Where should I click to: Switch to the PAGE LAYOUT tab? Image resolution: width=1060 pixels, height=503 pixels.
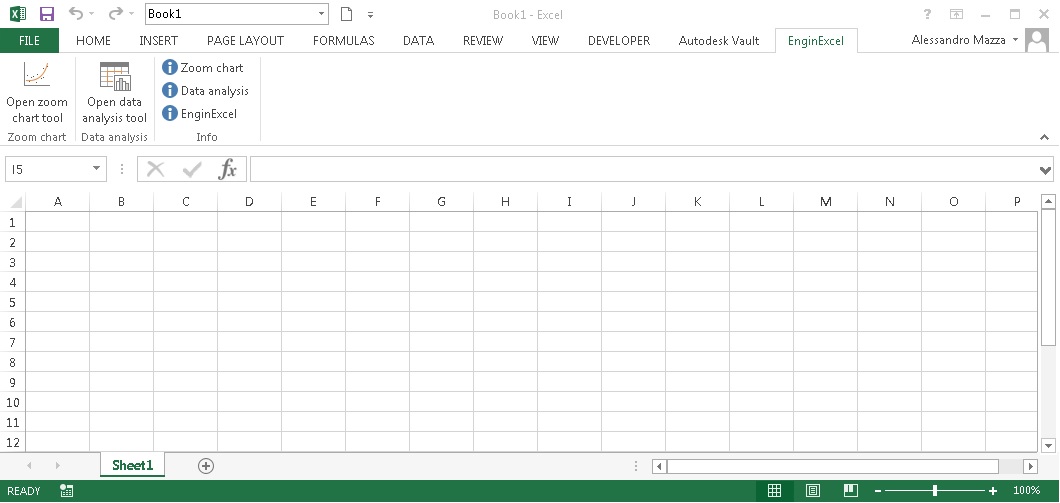point(245,41)
